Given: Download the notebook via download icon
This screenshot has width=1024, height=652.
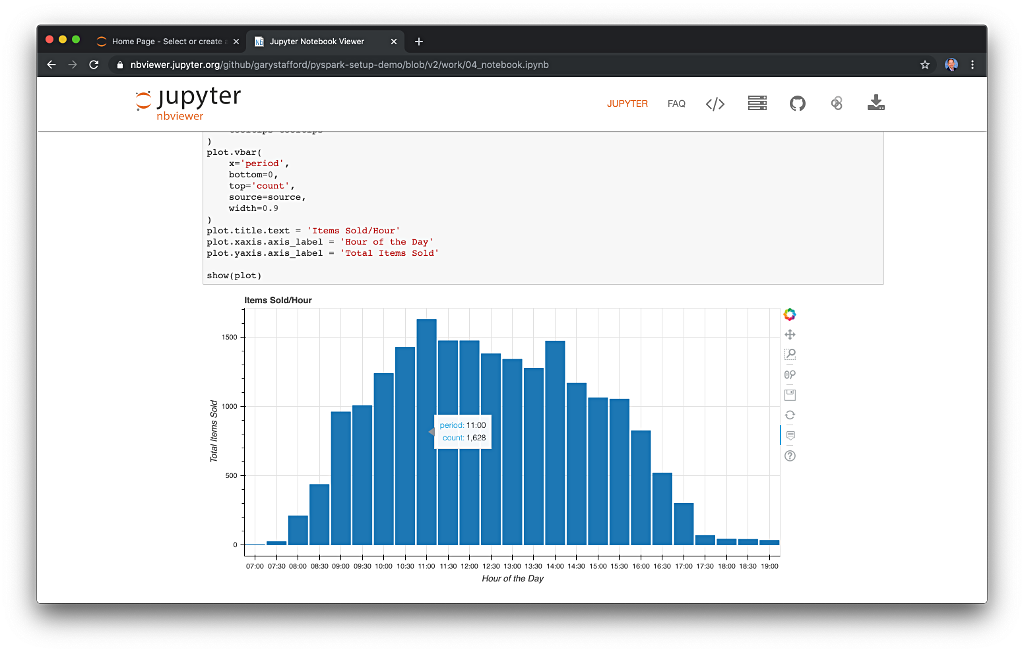Looking at the screenshot, I should point(876,103).
